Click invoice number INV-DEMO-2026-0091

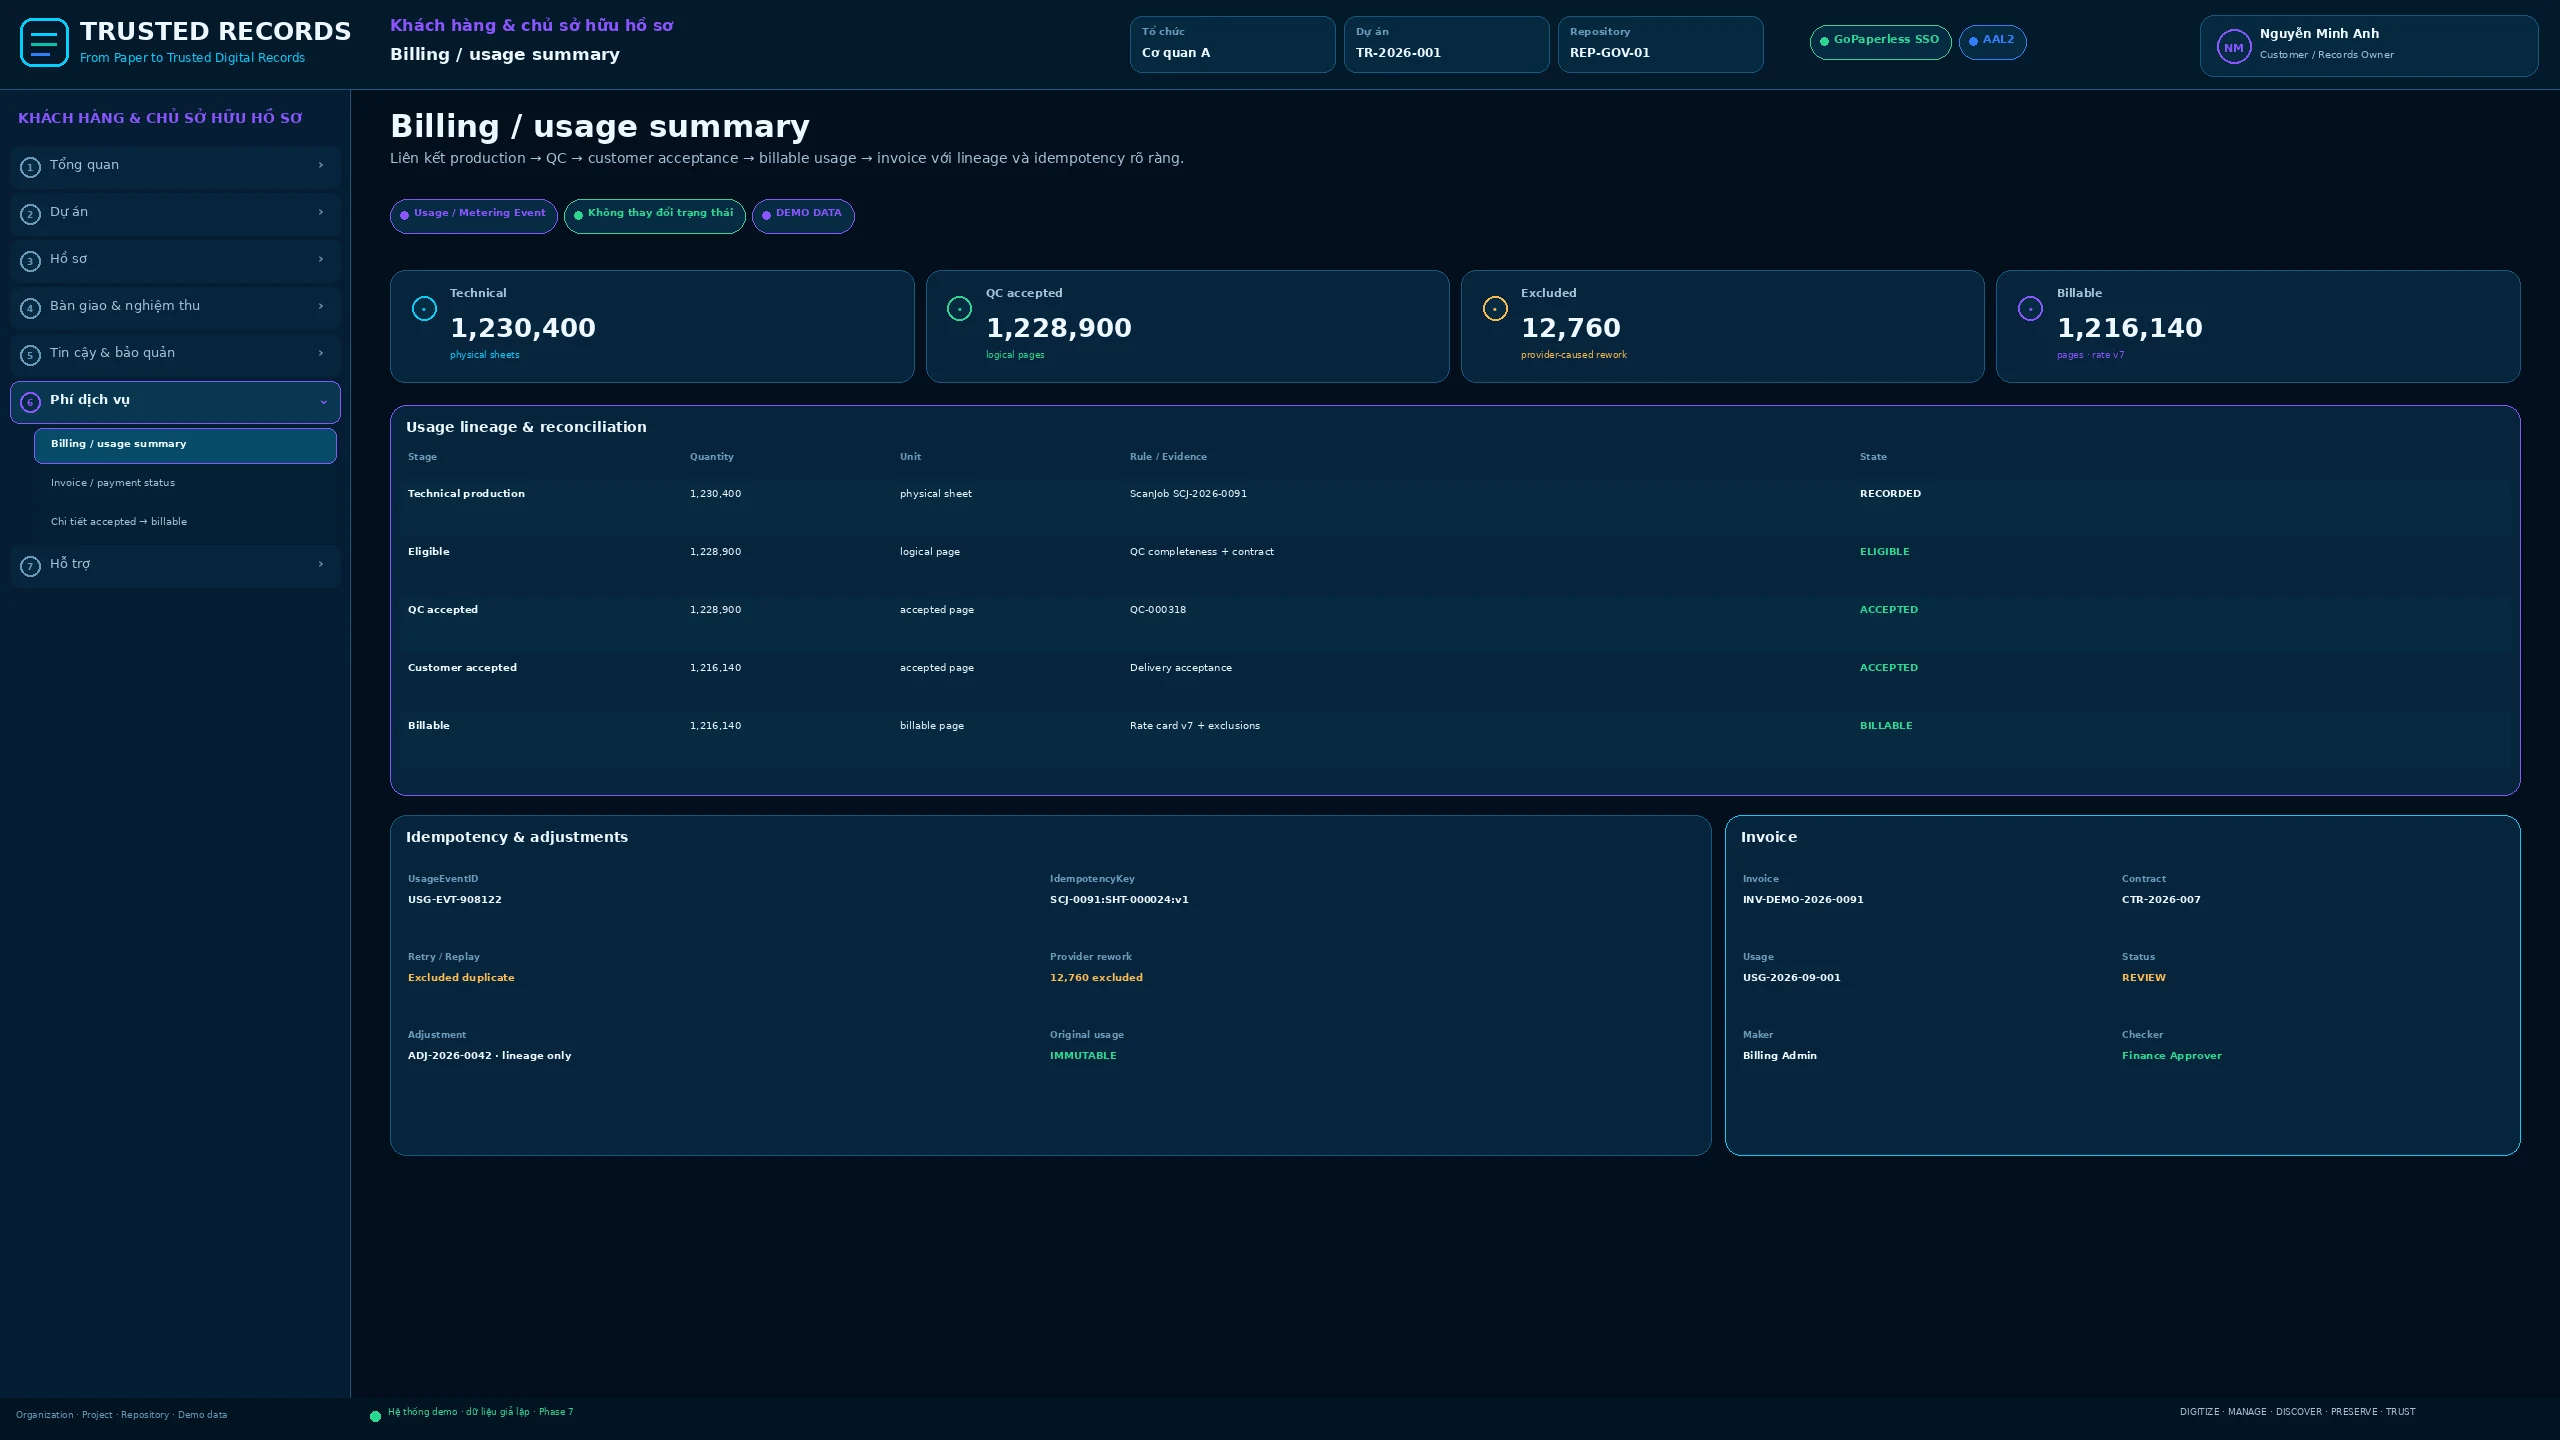tap(1803, 900)
